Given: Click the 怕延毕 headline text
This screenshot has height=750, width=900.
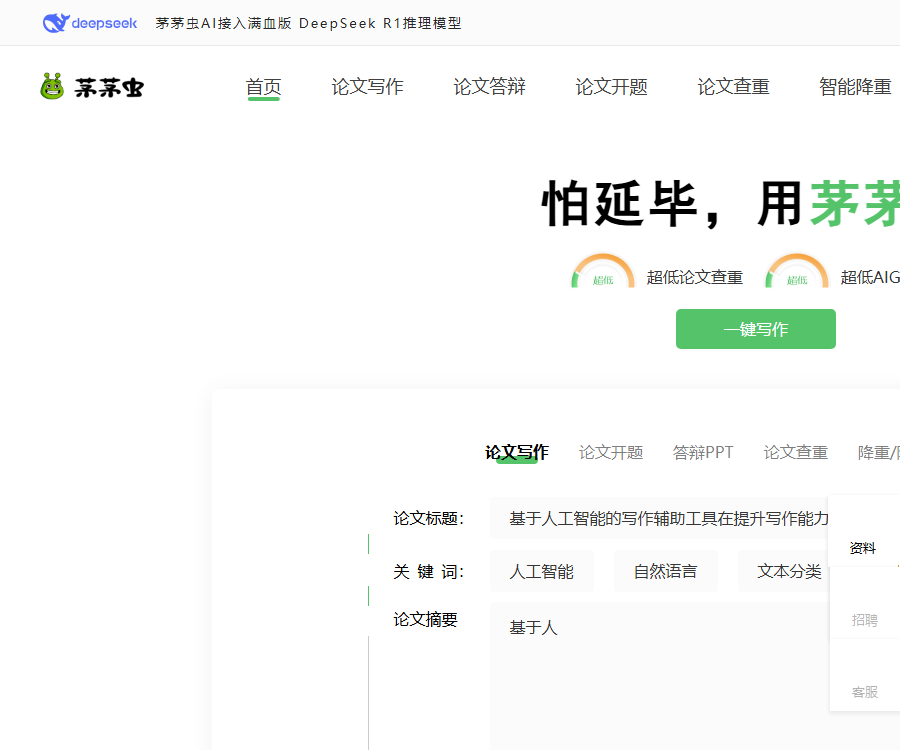Looking at the screenshot, I should pyautogui.click(x=619, y=204).
